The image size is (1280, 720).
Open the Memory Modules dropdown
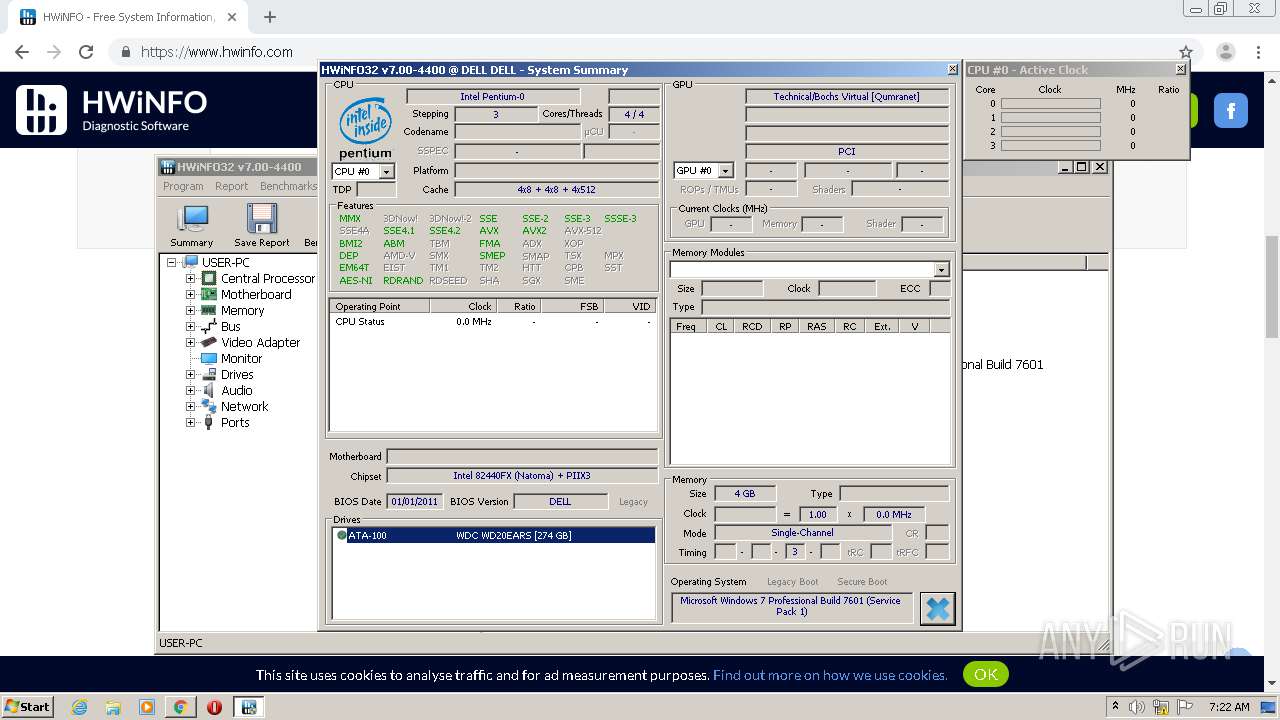click(941, 270)
